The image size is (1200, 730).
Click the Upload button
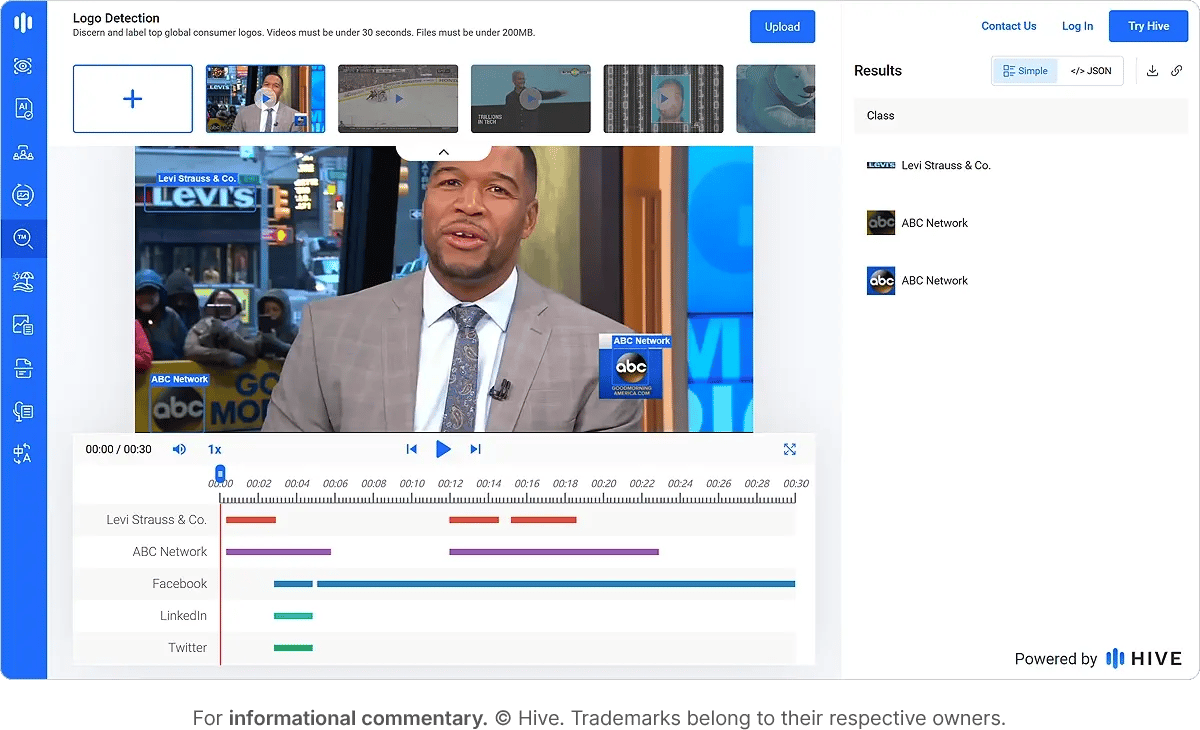click(x=782, y=26)
